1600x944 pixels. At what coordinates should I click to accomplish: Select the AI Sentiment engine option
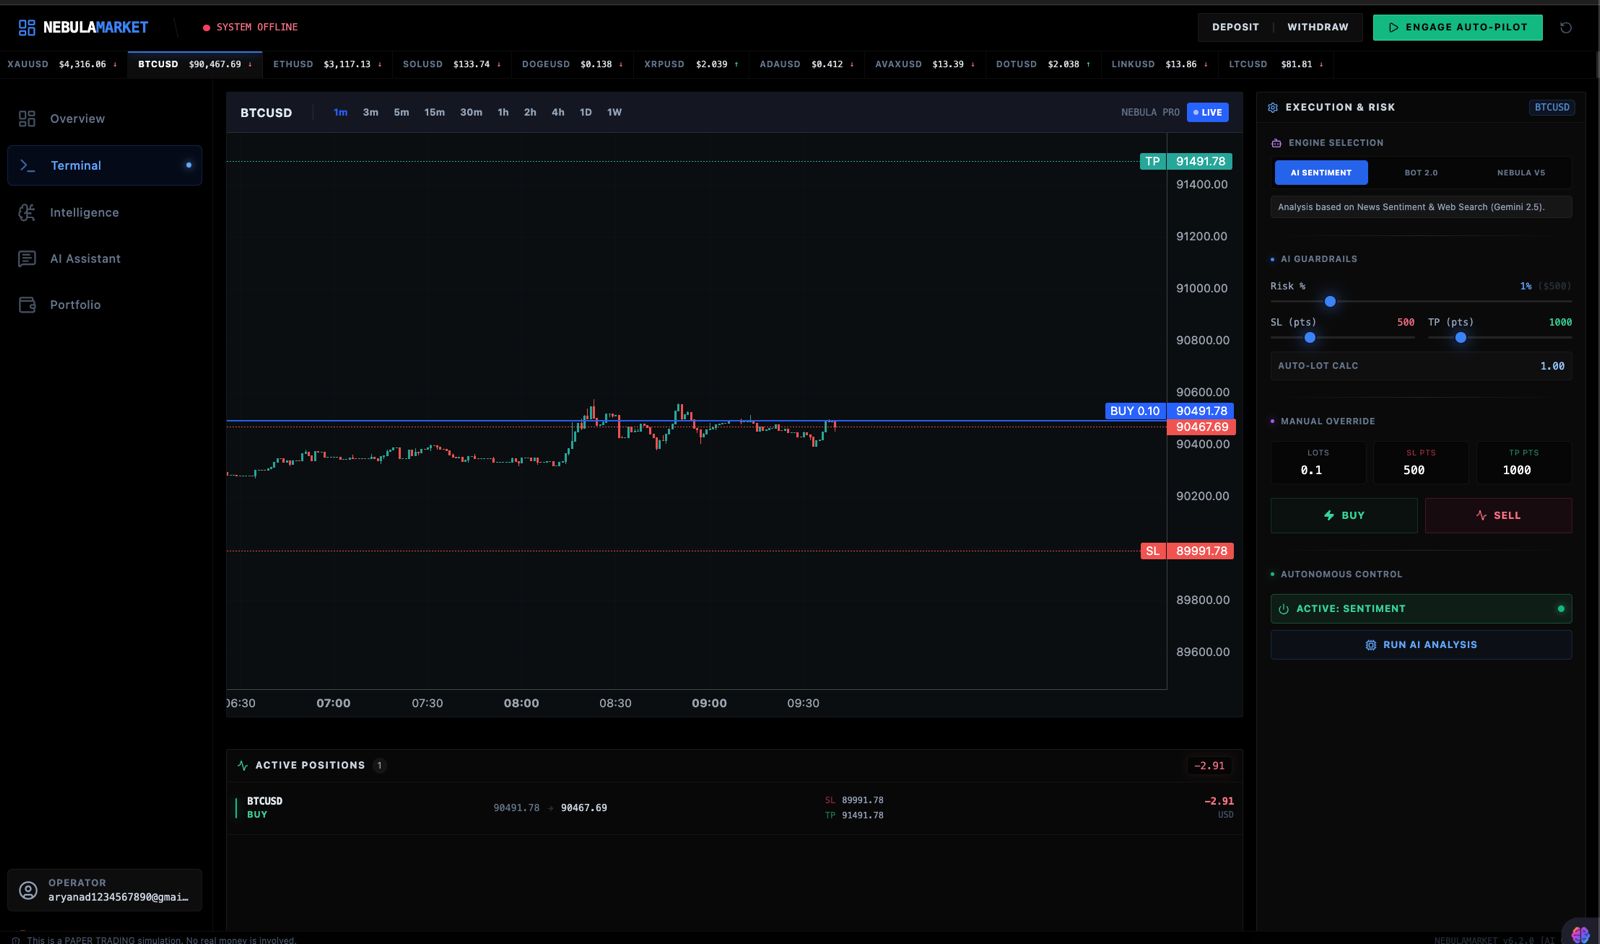click(x=1320, y=173)
